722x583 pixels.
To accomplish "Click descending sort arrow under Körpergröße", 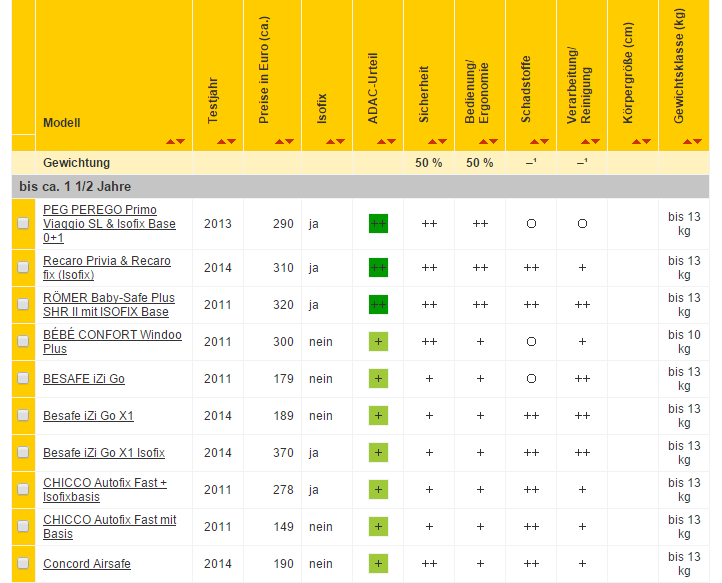I will coord(647,142).
